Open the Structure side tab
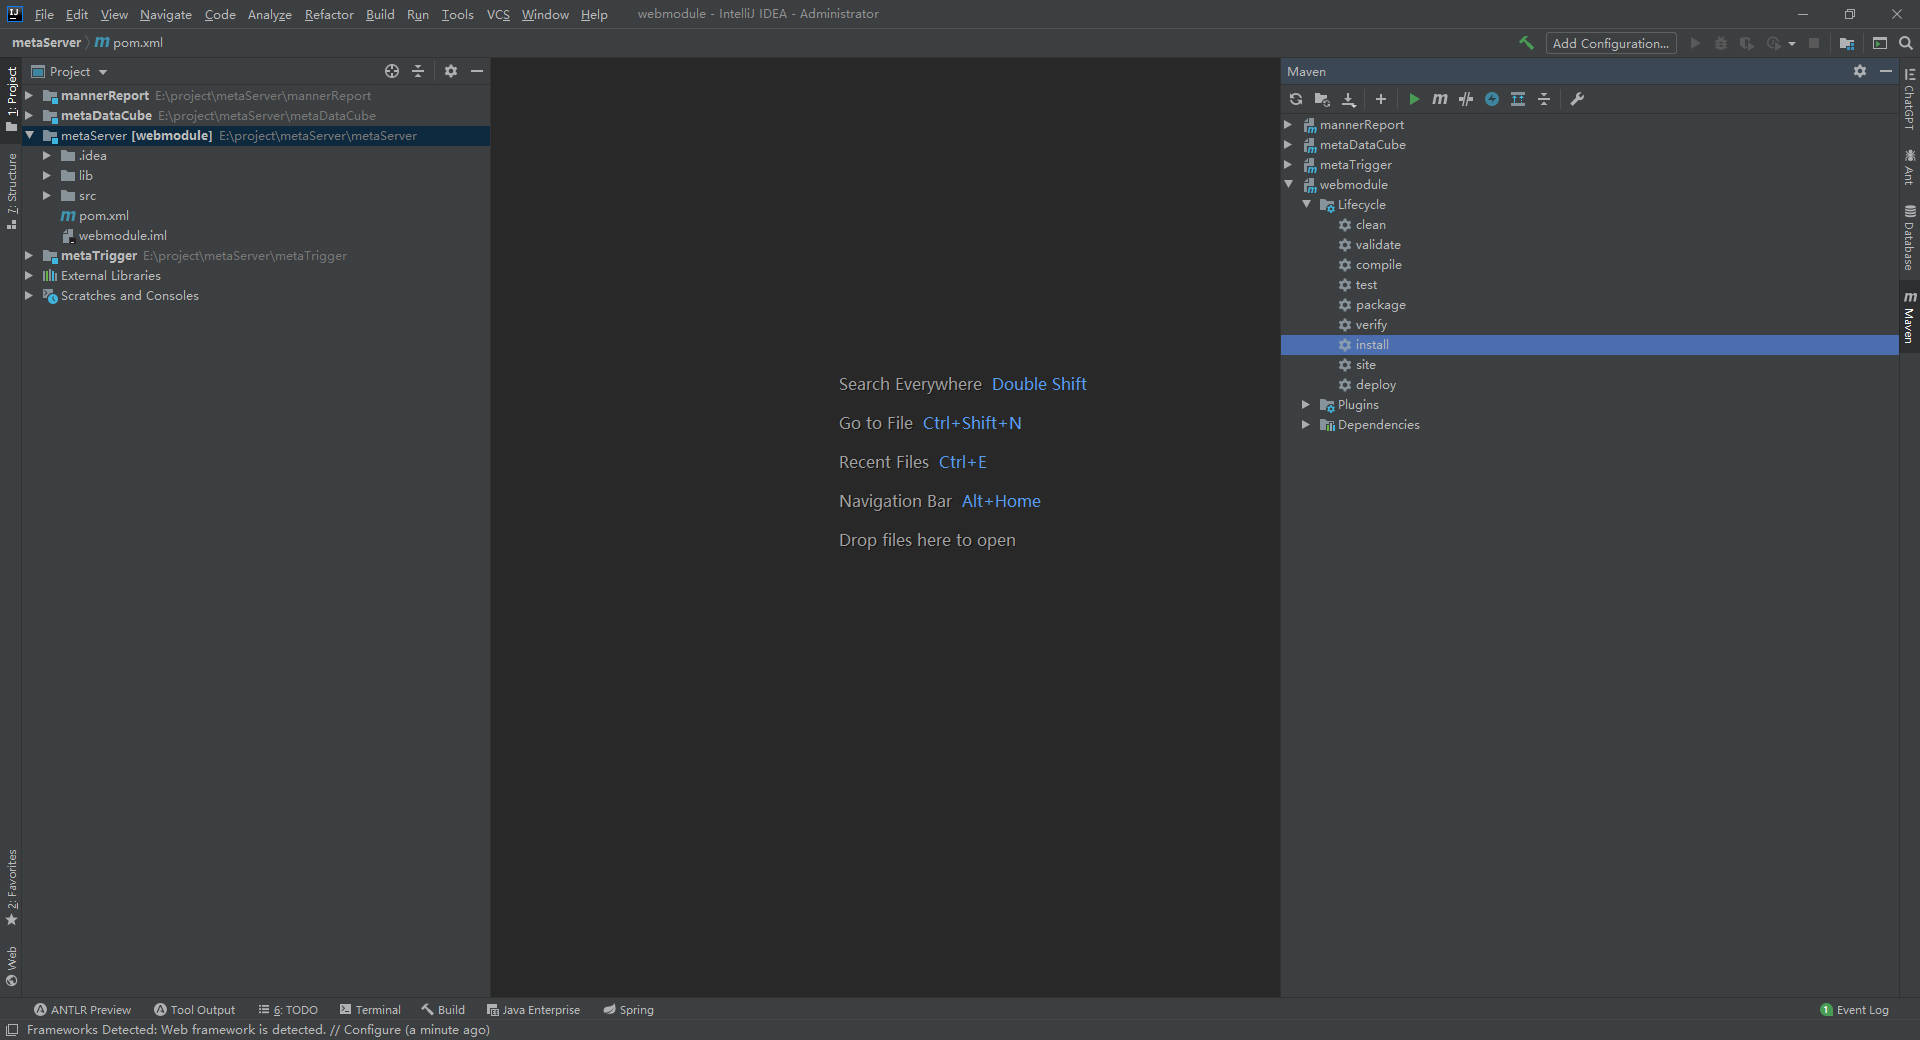 (x=11, y=191)
